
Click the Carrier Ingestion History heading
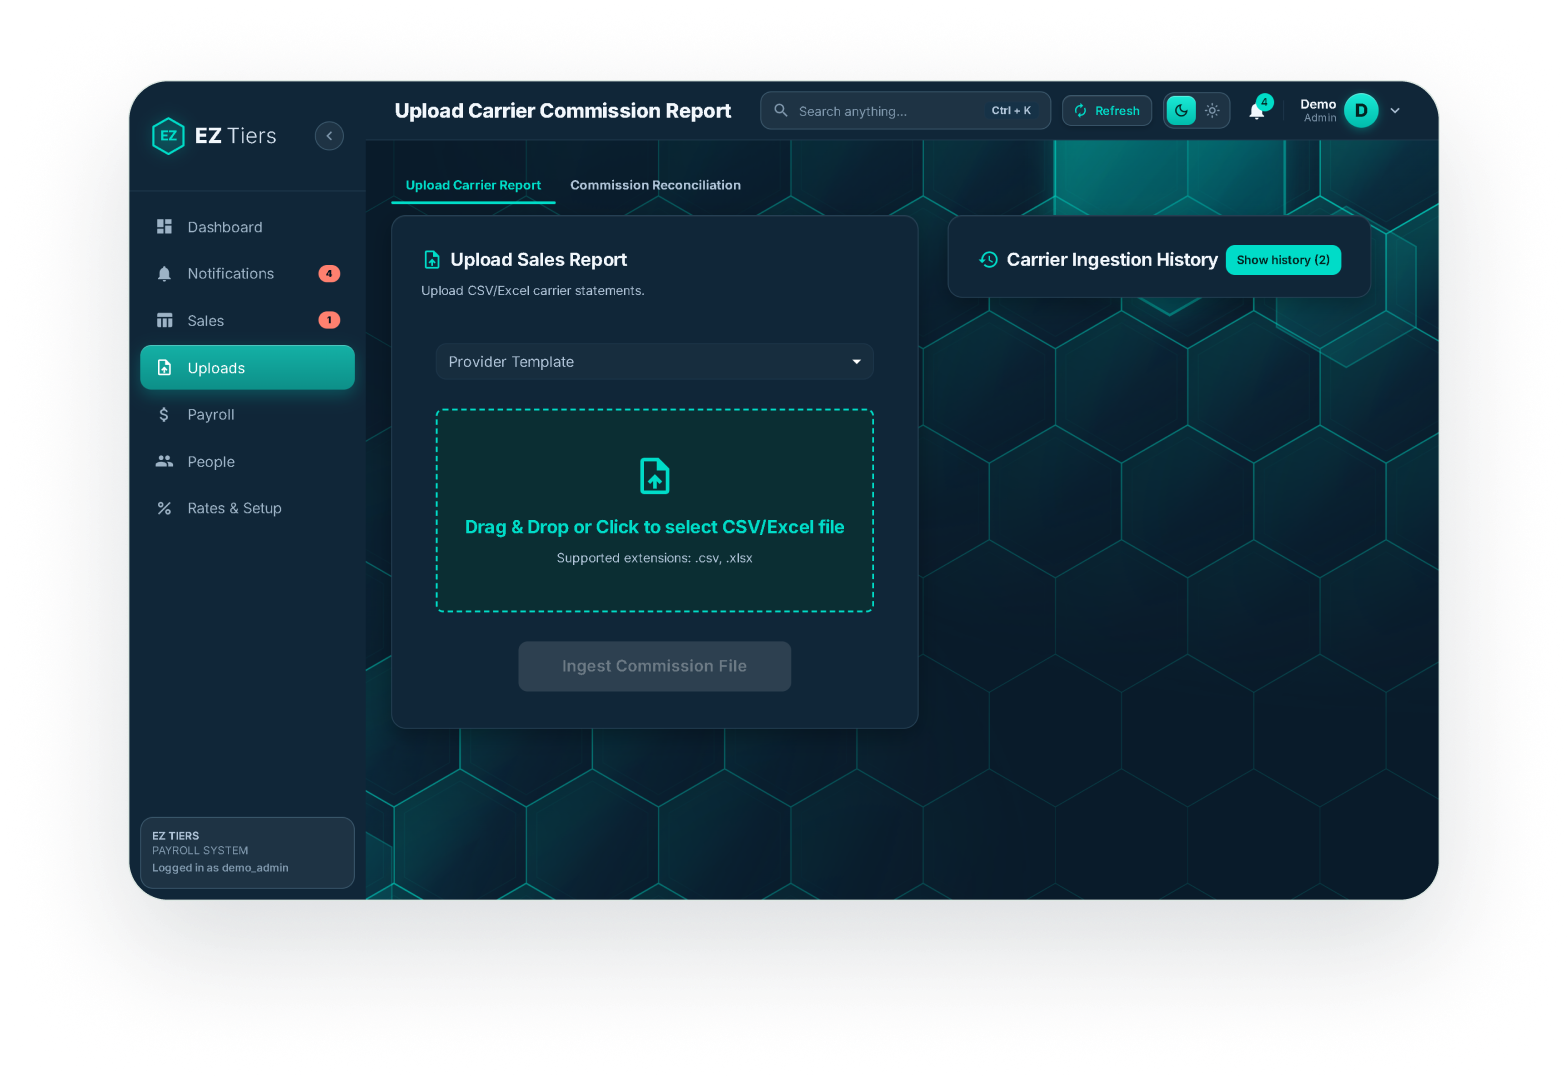click(x=1112, y=260)
